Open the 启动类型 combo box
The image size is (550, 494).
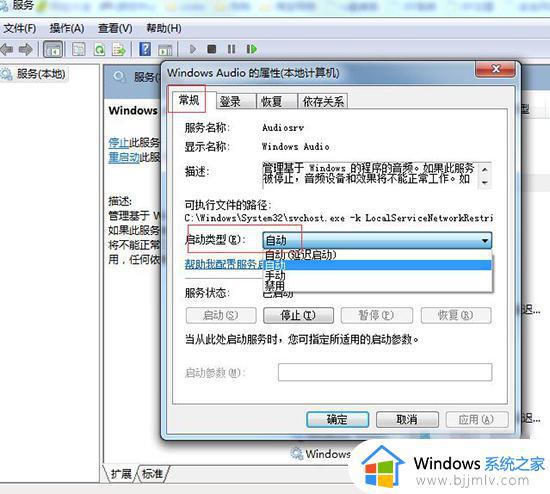377,240
